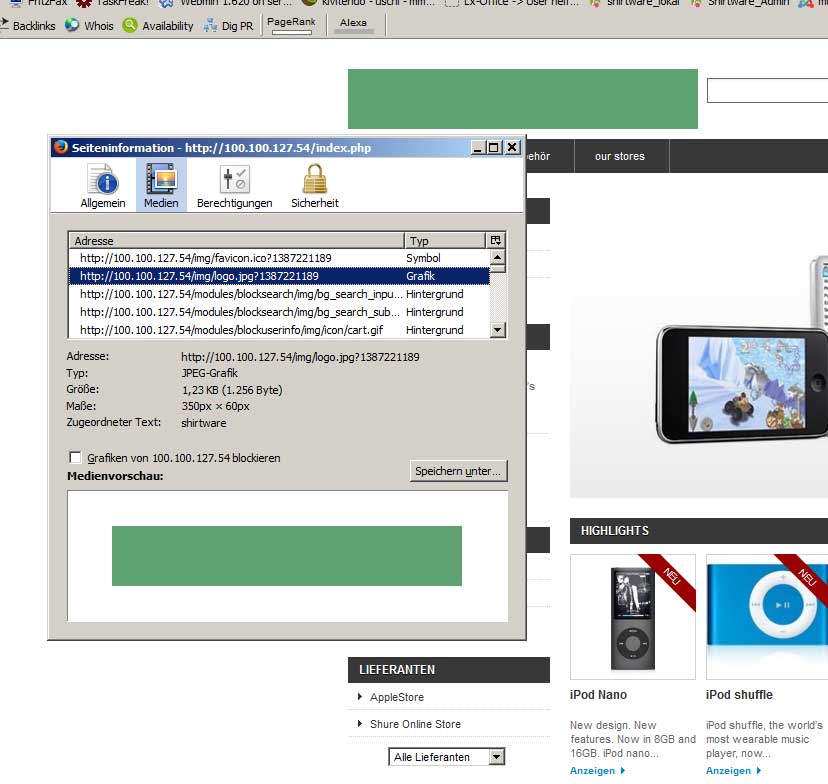Click the Speichern unter... button
Image resolution: width=828 pixels, height=784 pixels.
(458, 471)
